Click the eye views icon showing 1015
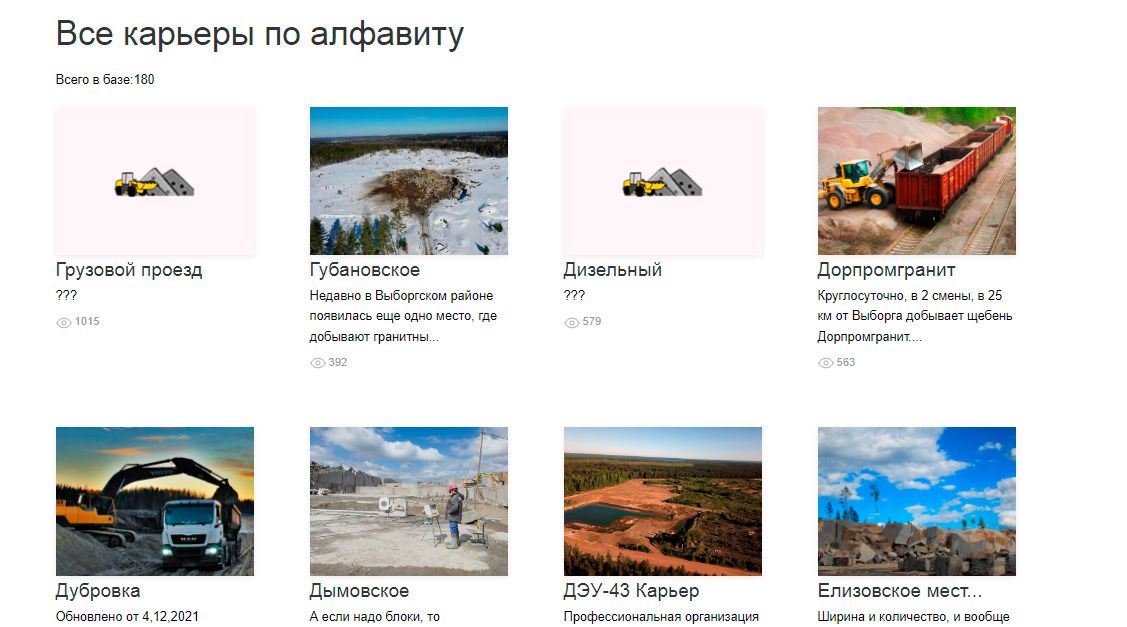The image size is (1127, 627). 63,322
